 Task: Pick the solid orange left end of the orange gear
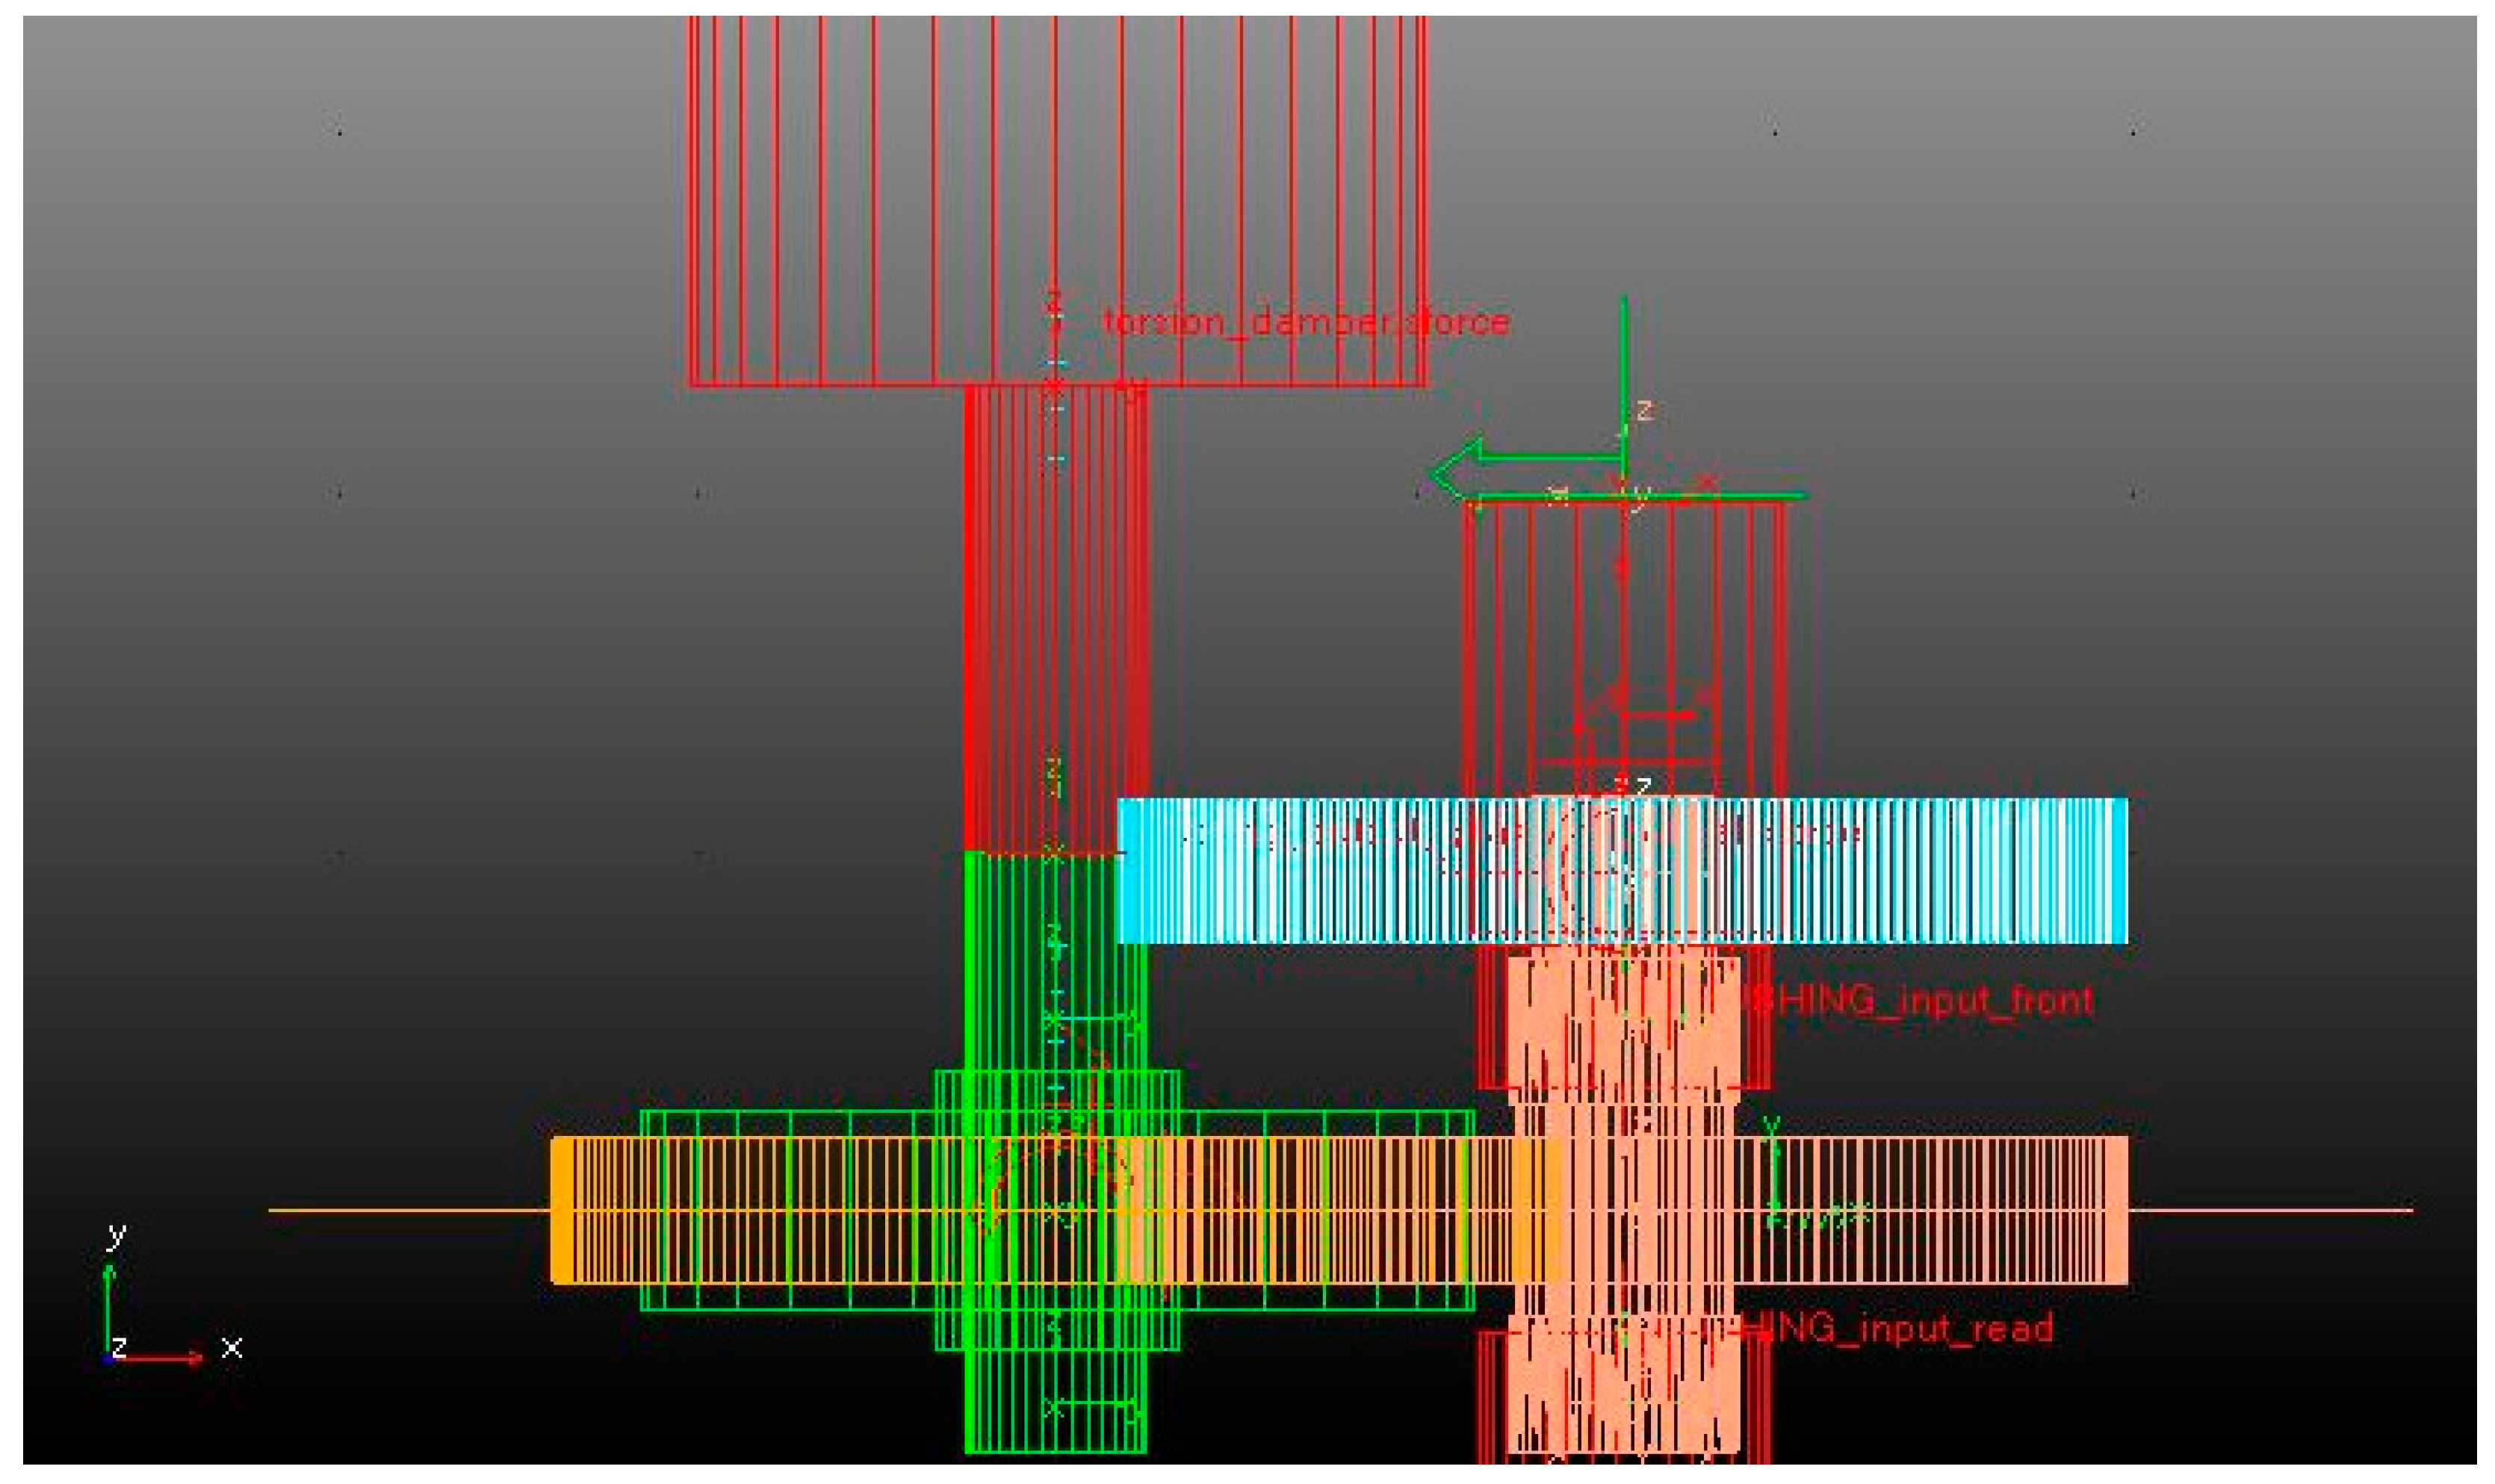[563, 1210]
